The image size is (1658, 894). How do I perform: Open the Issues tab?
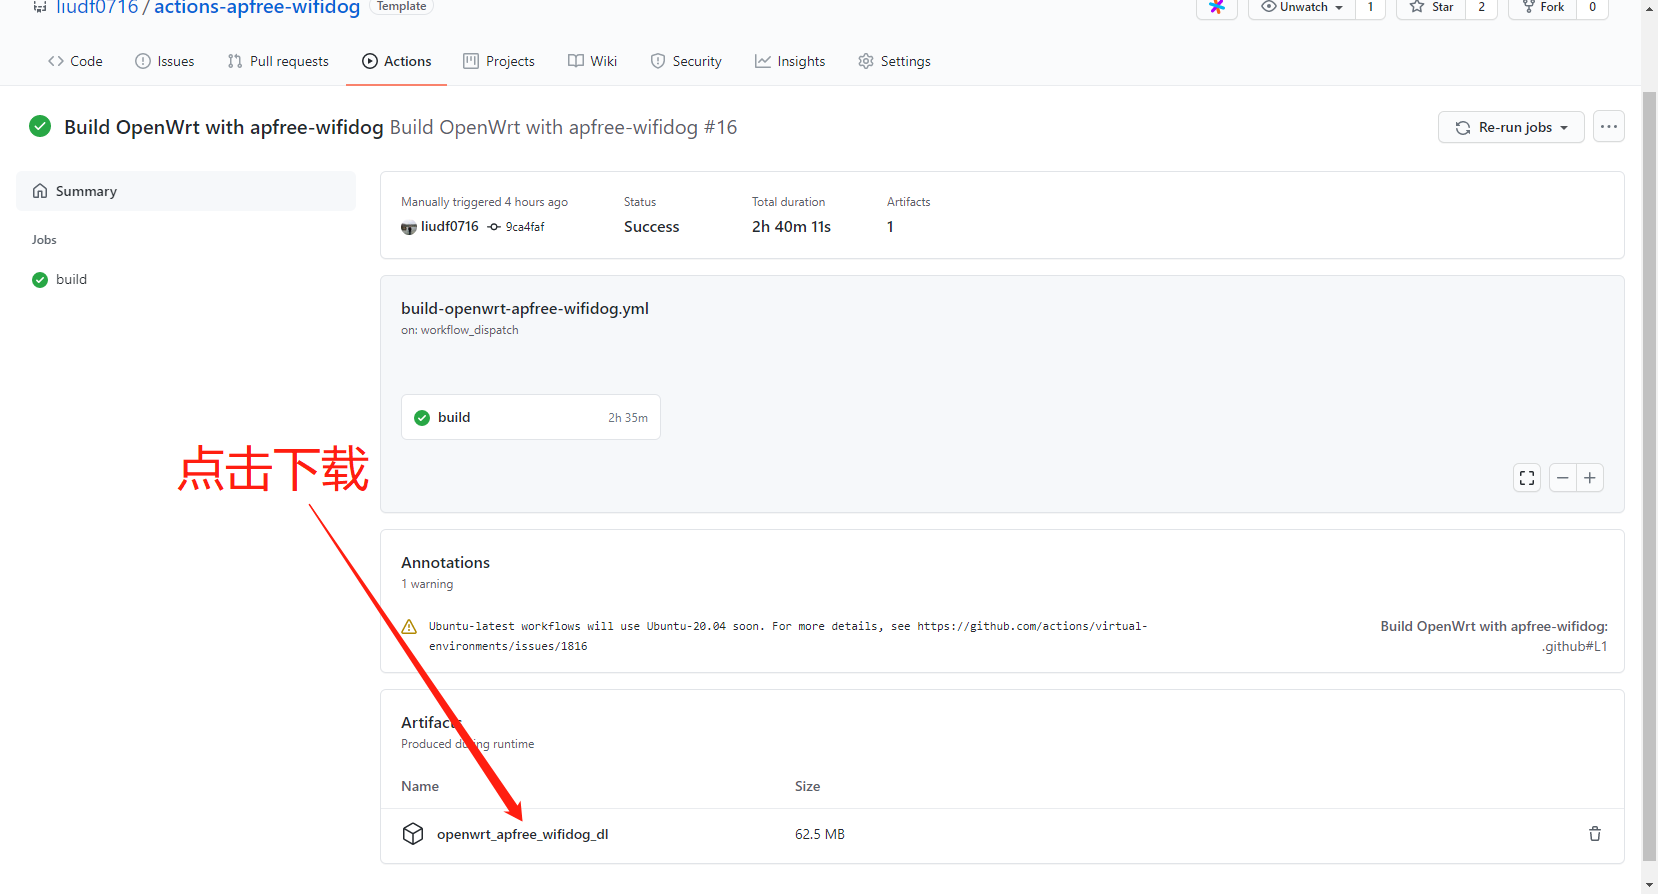click(165, 61)
